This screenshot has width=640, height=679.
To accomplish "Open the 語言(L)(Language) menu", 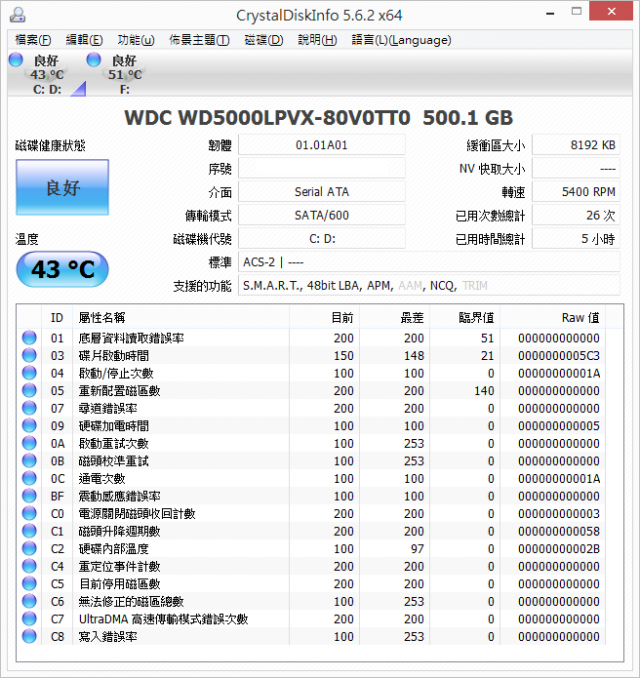I will coord(401,40).
